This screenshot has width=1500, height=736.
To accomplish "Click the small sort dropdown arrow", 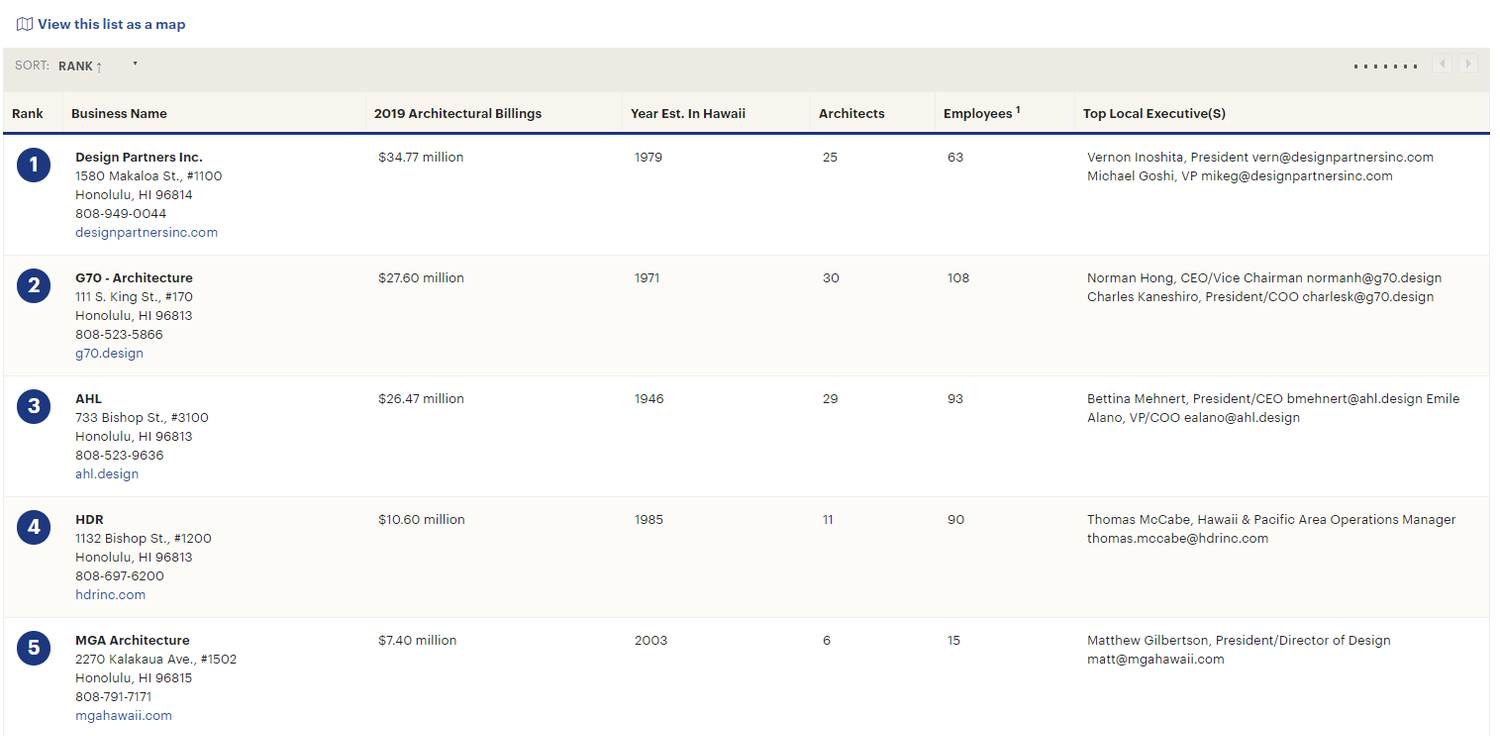I will (134, 64).
